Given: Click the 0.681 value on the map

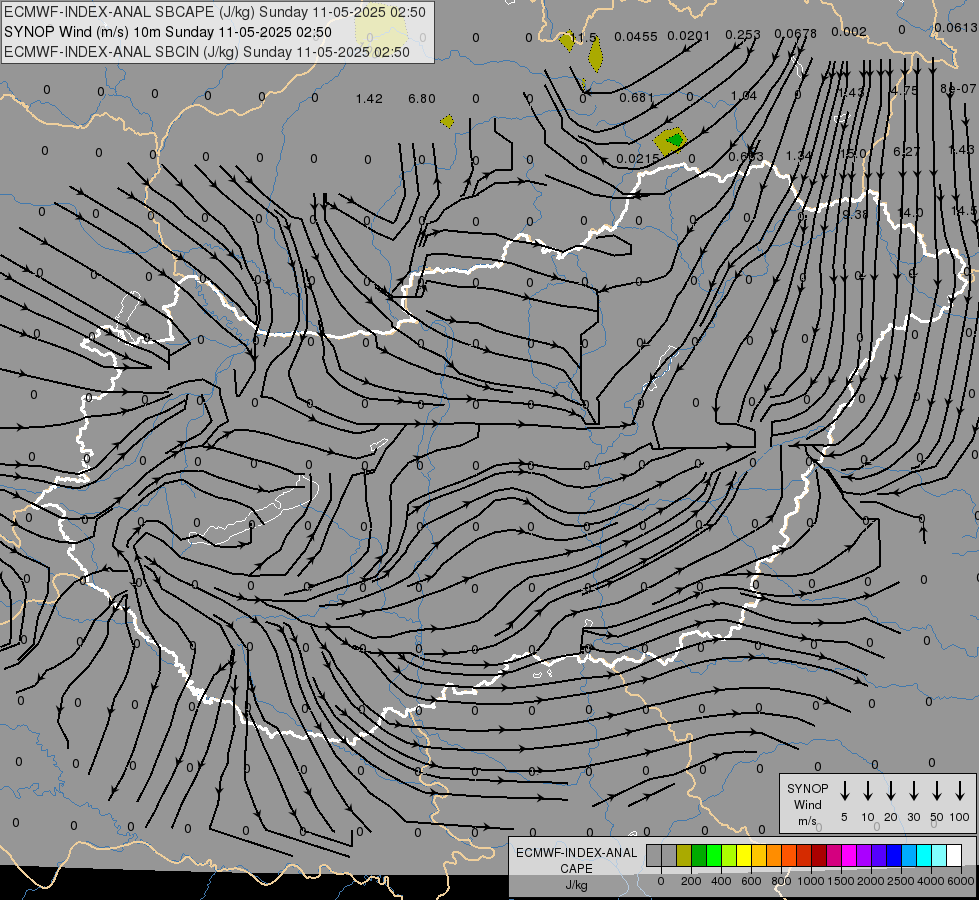Looking at the screenshot, I should click(637, 97).
